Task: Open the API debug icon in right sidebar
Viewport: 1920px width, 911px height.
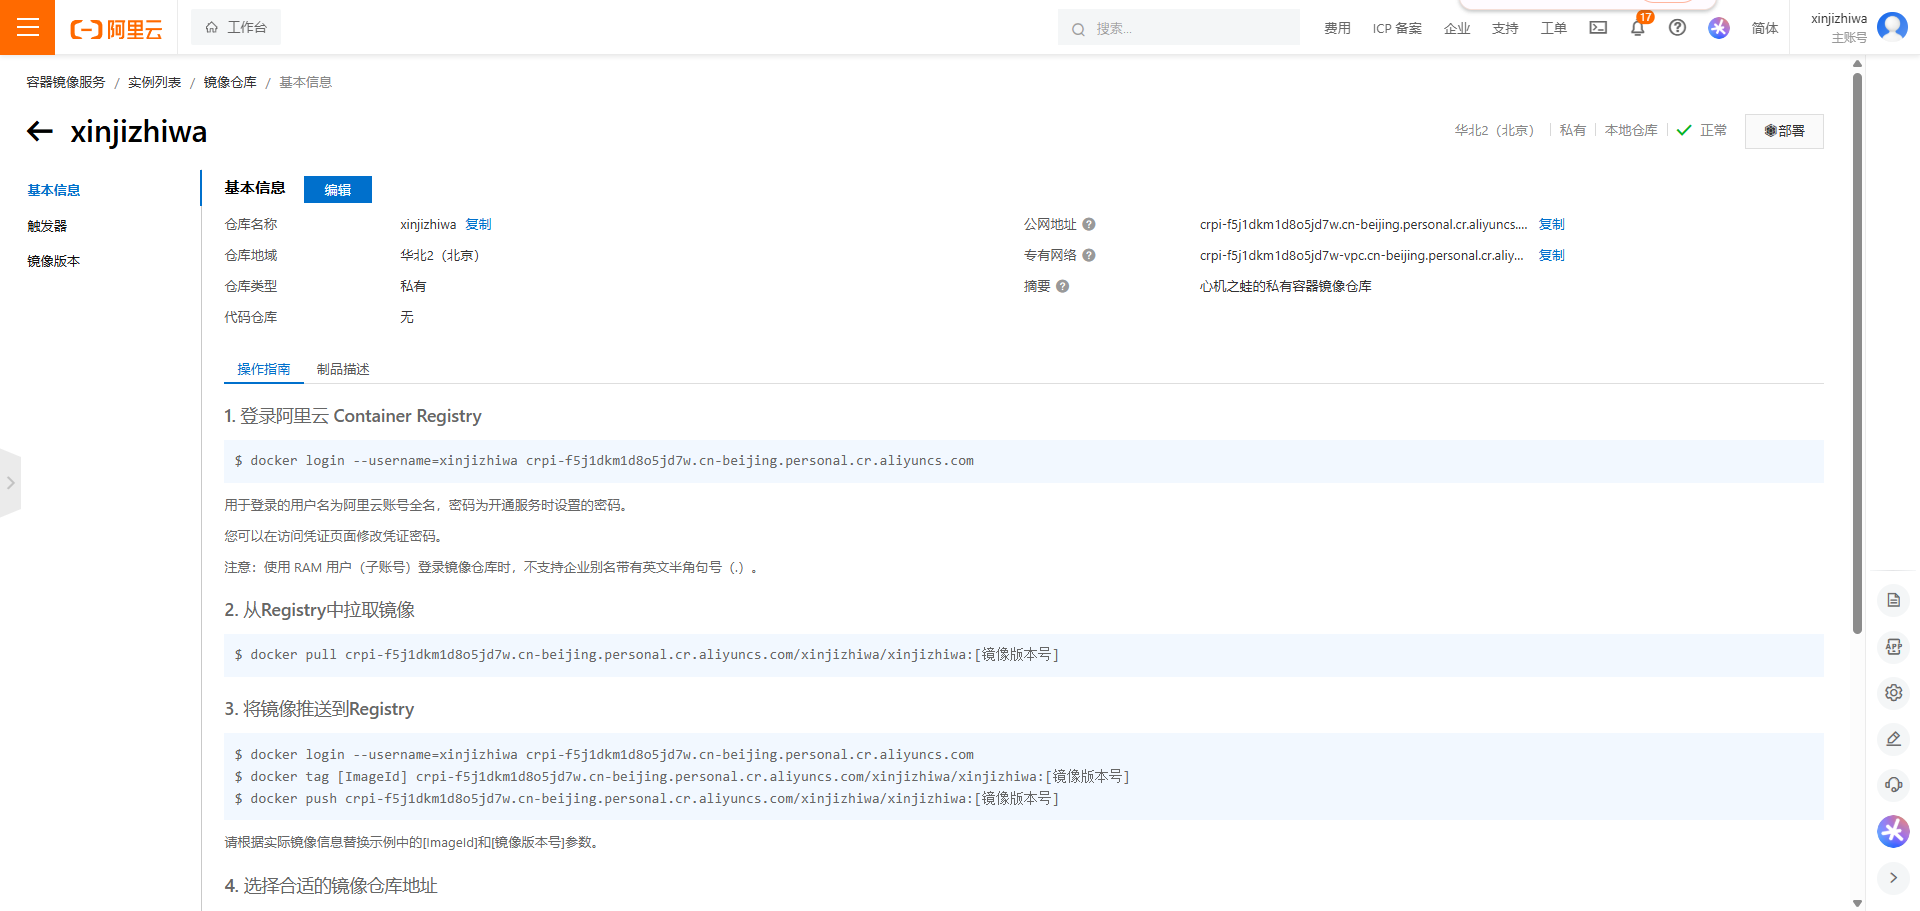Action: 1893,646
